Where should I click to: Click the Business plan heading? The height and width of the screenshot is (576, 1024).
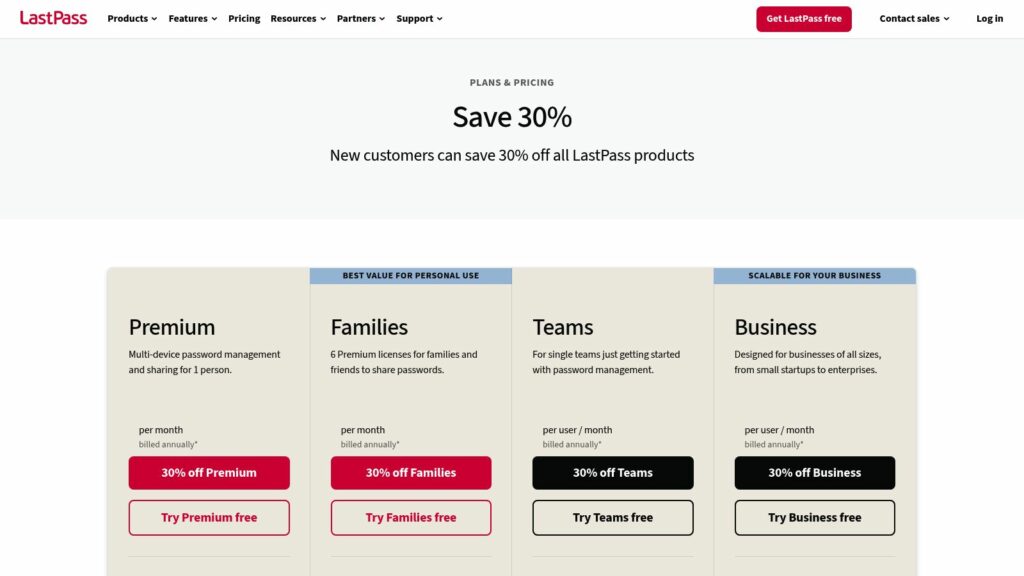pyautogui.click(x=775, y=327)
